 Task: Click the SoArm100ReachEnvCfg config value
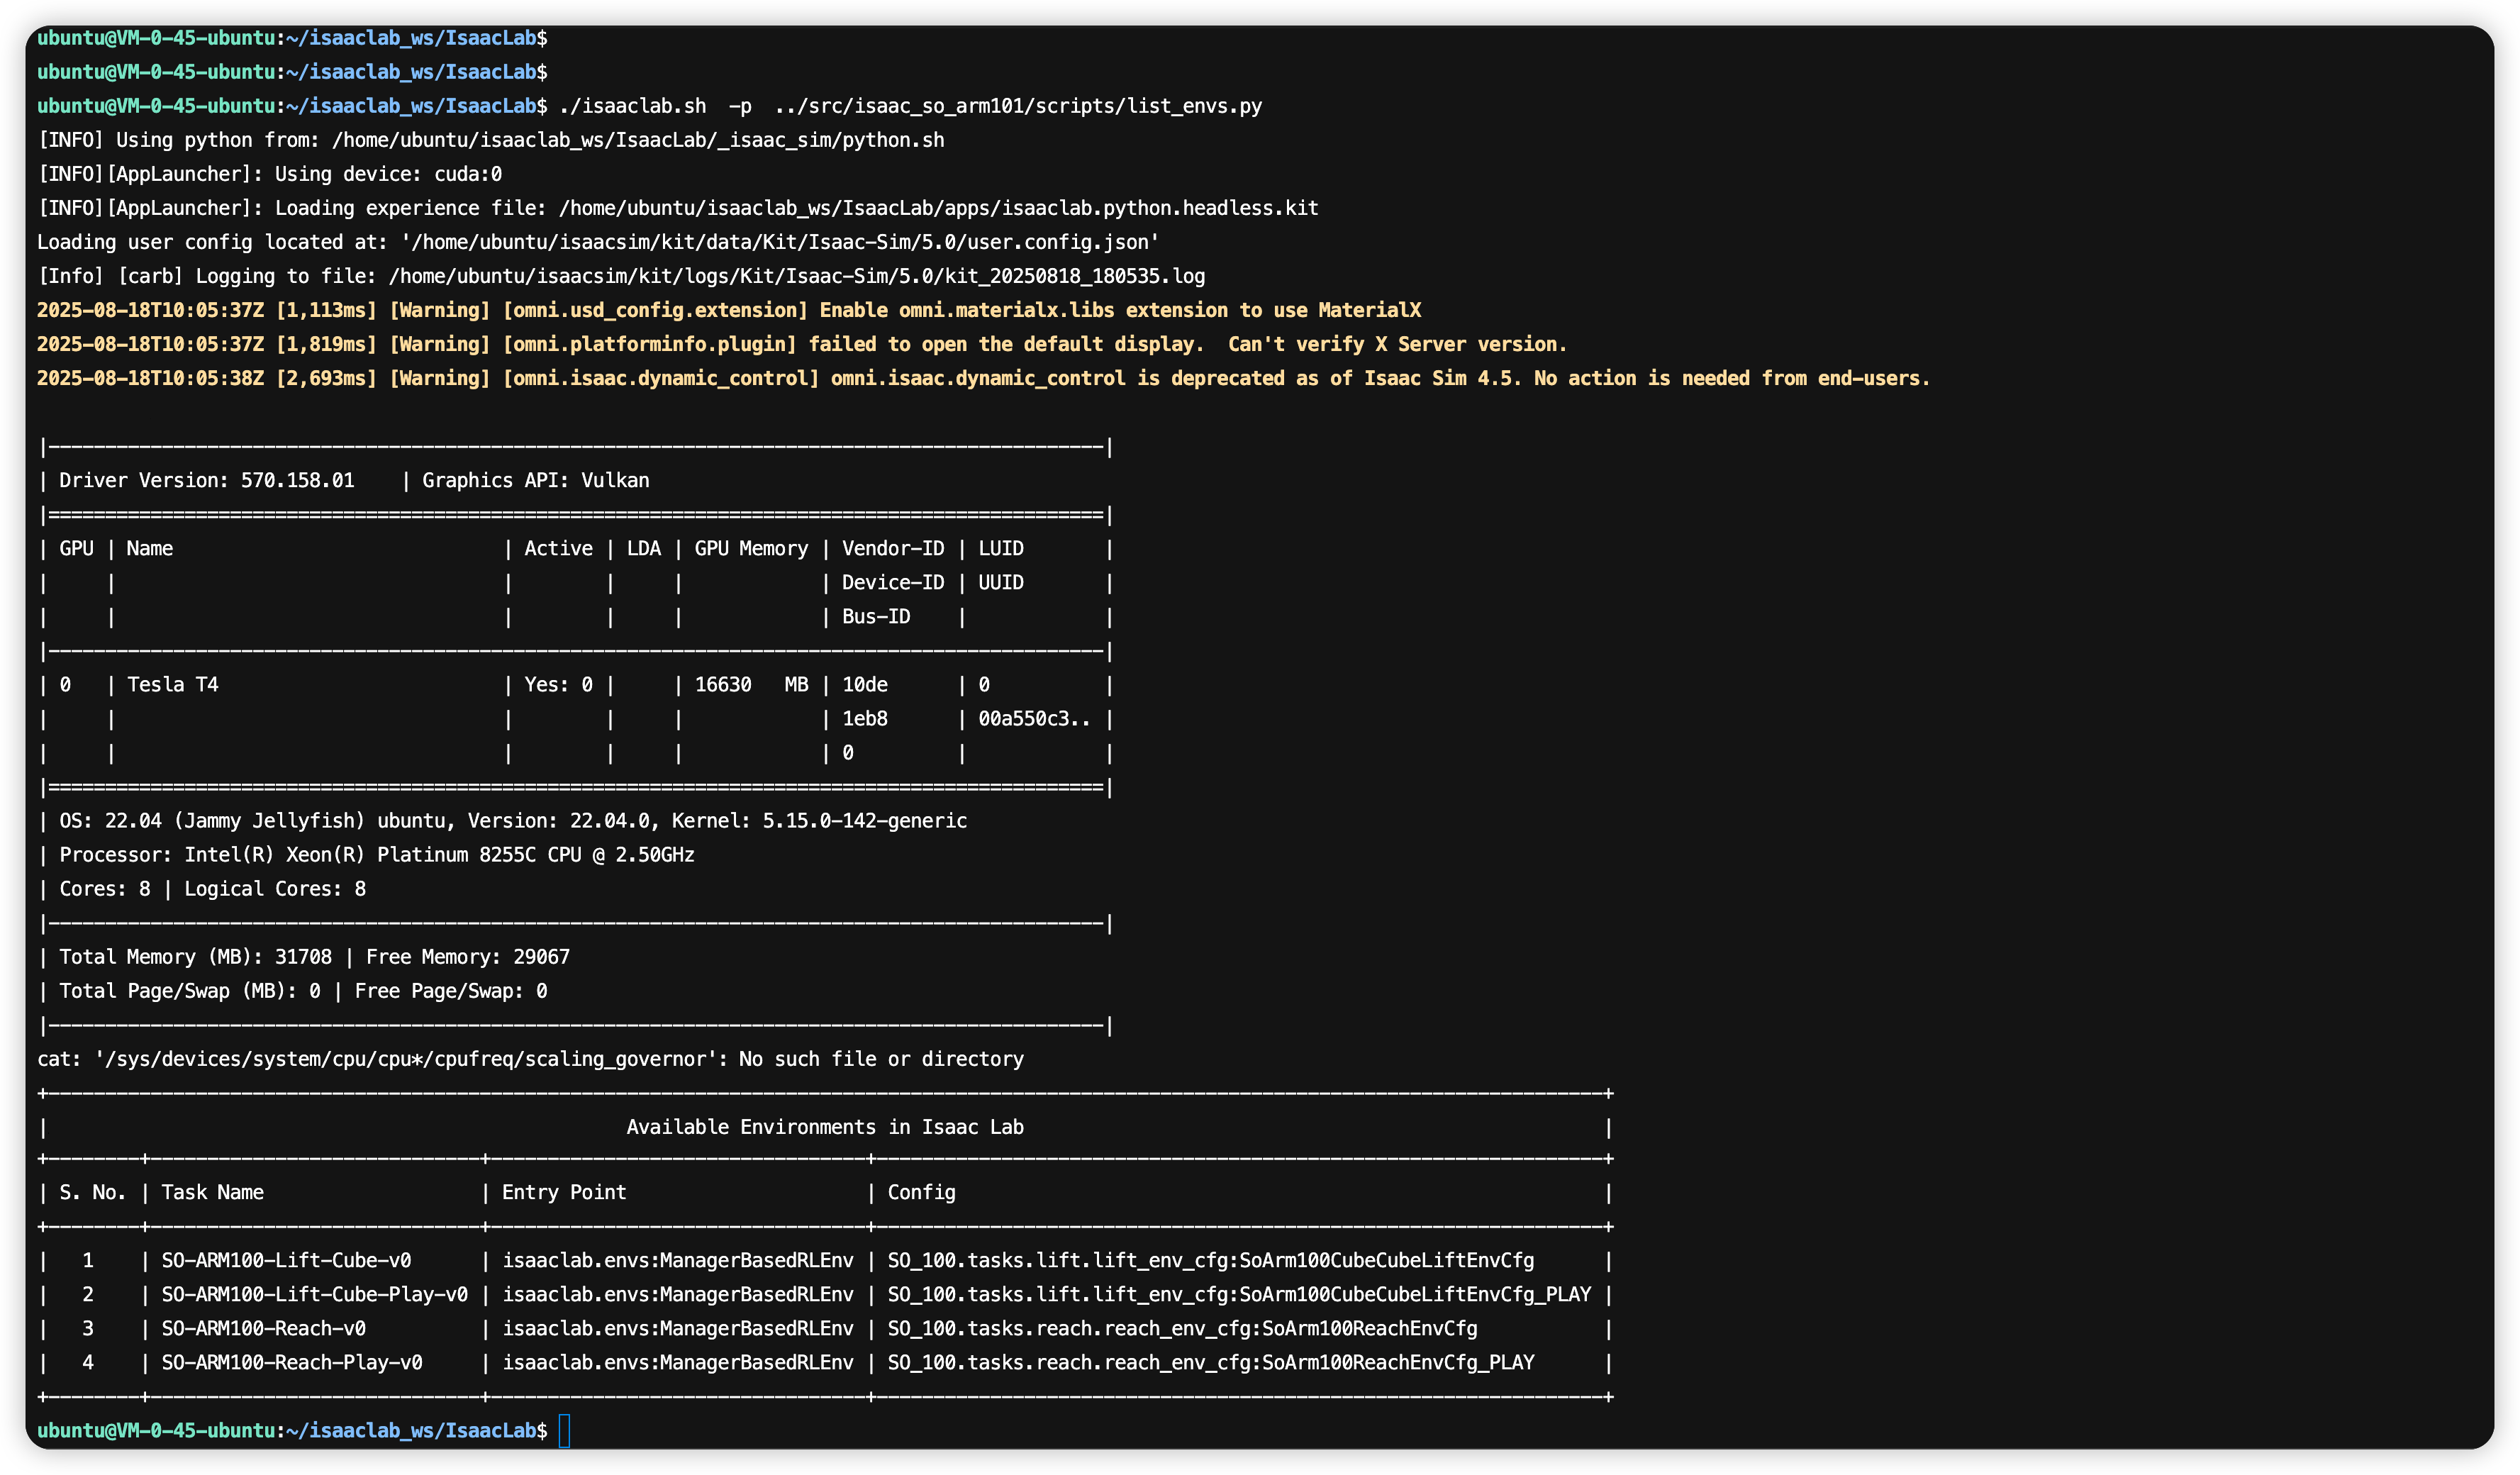click(1182, 1328)
